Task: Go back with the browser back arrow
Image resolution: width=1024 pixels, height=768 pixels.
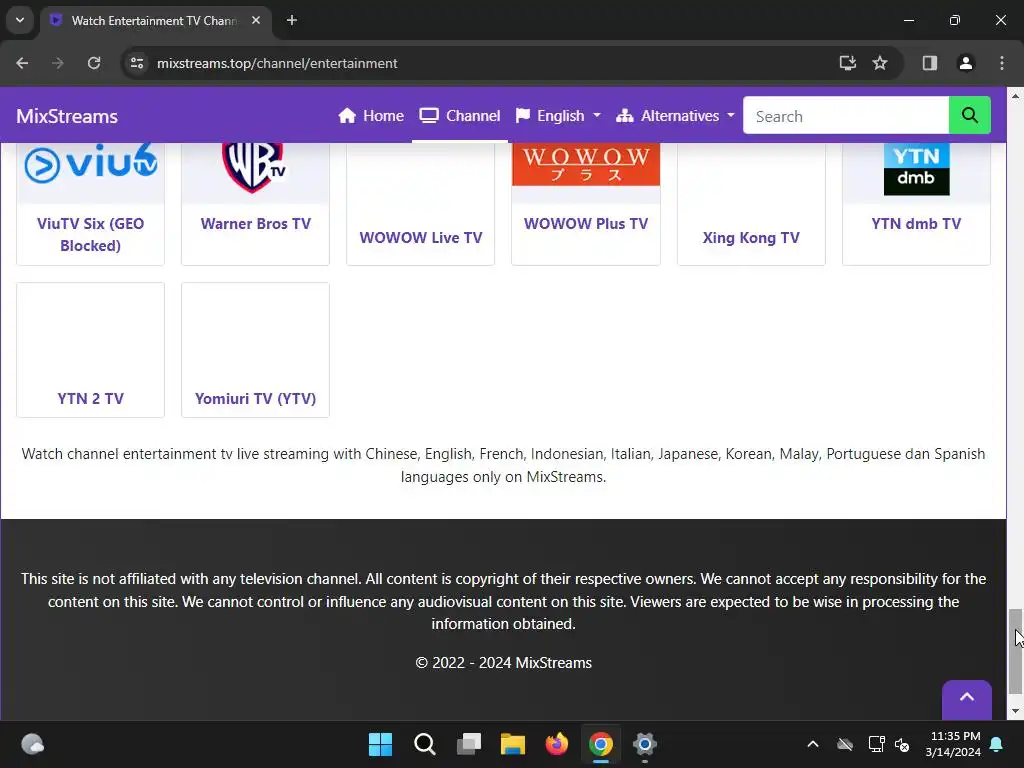Action: click(x=22, y=63)
